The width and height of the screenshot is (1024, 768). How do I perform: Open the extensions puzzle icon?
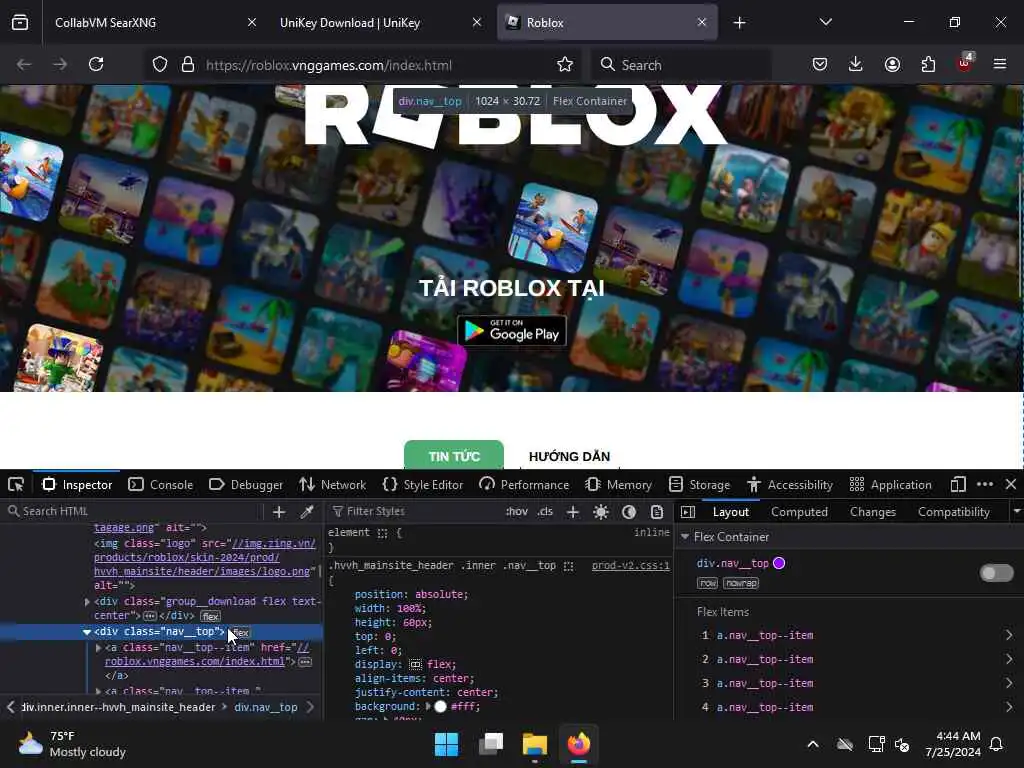[928, 64]
